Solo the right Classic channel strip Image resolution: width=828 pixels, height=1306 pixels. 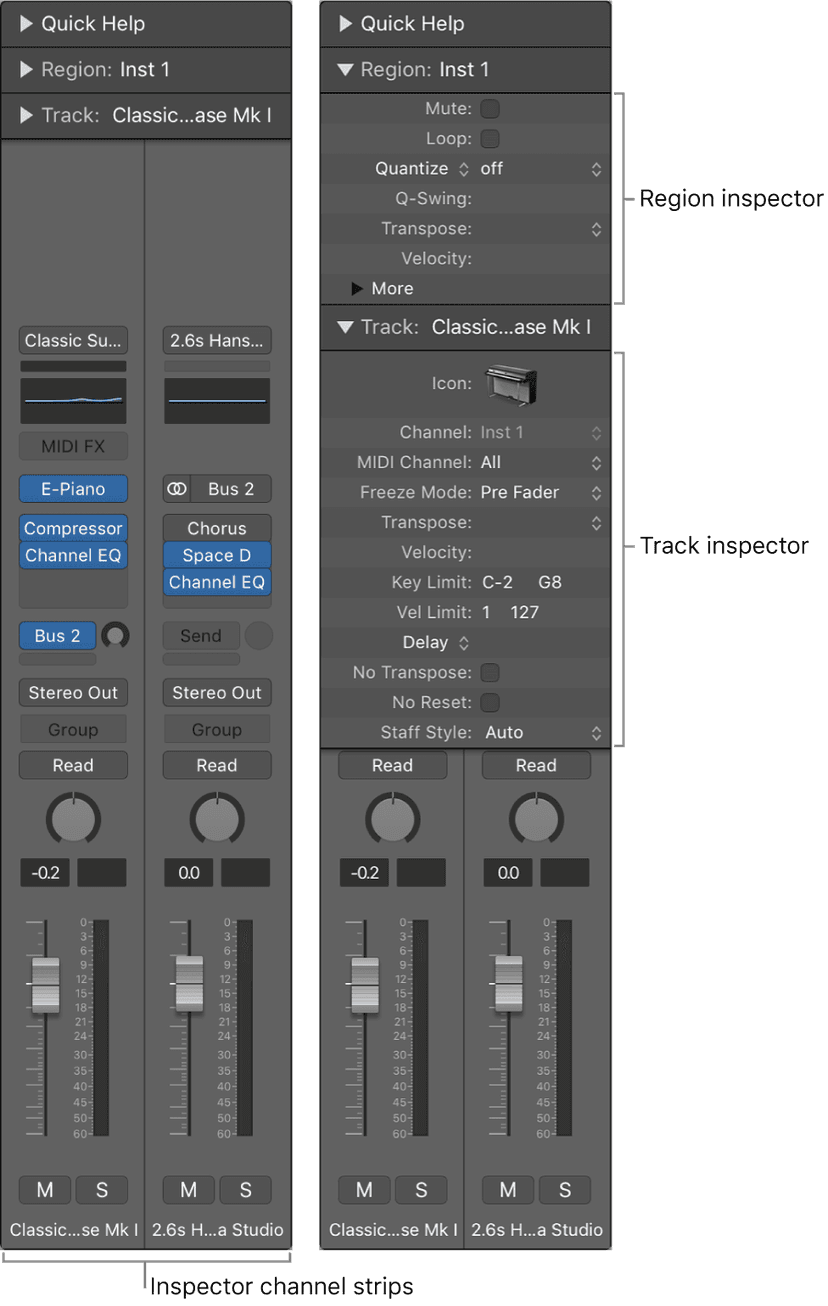(421, 1190)
